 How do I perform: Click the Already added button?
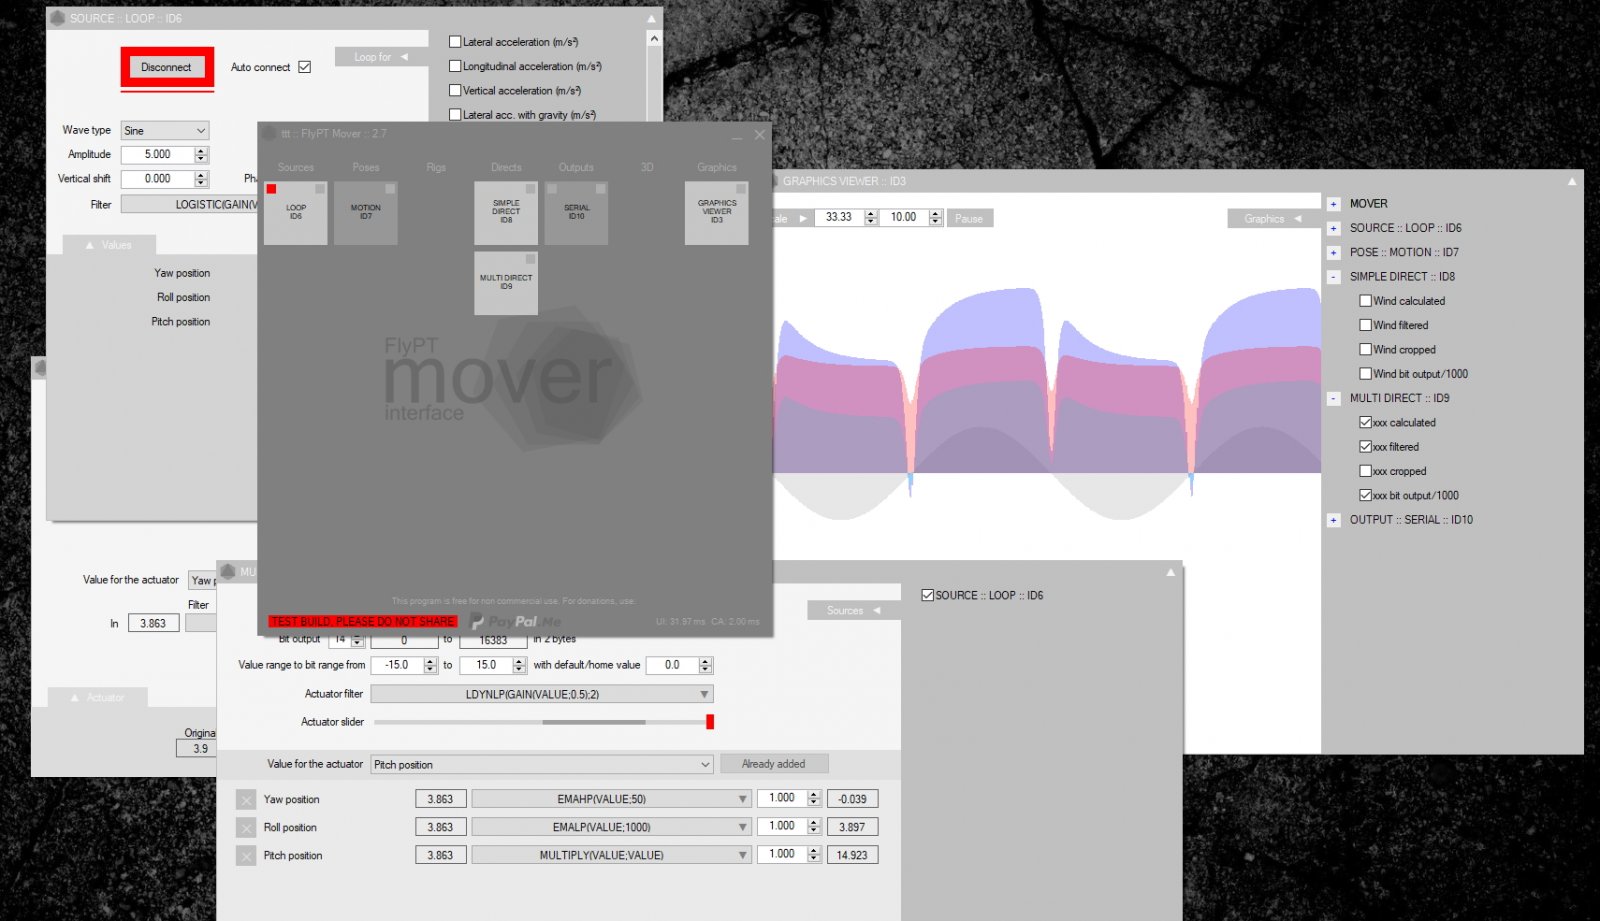pyautogui.click(x=774, y=764)
